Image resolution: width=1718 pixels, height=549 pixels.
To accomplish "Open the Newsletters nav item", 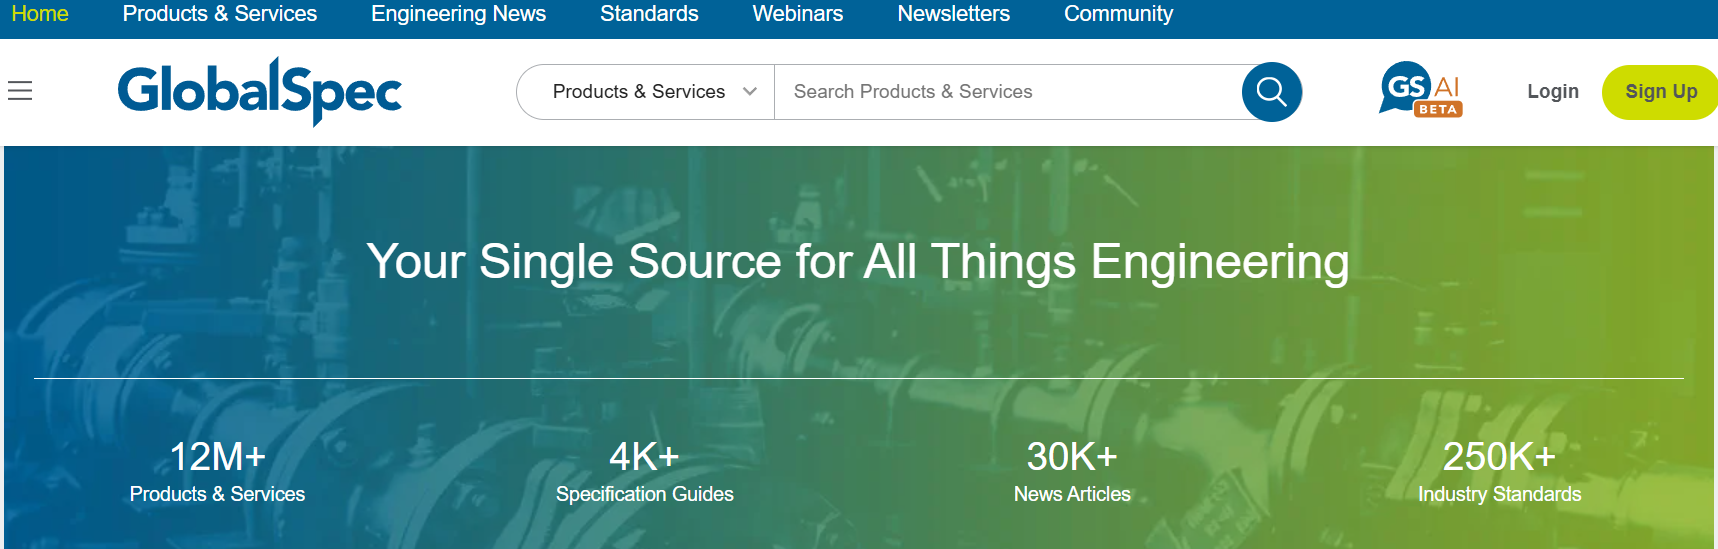I will 953,14.
